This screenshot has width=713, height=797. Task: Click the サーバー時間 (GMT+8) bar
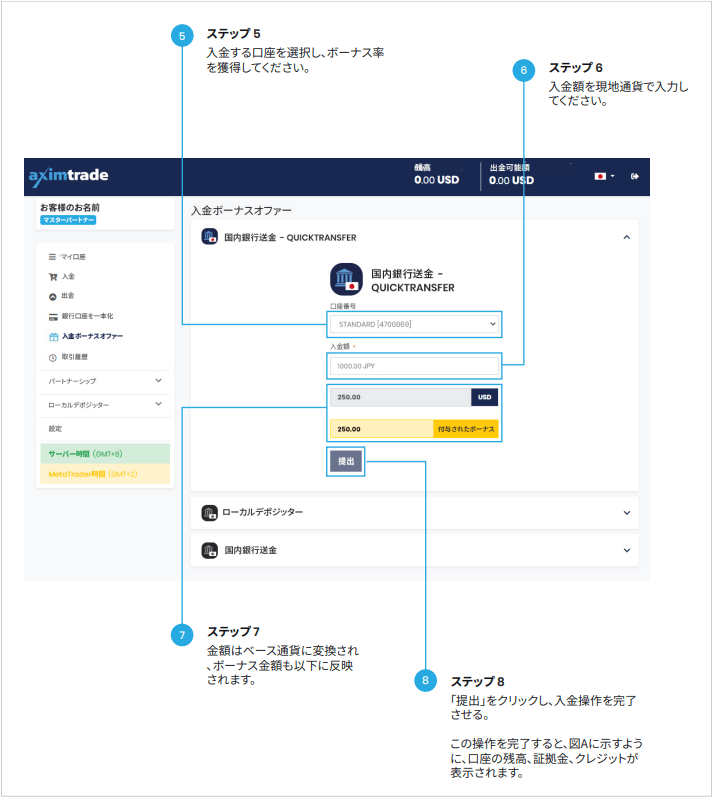click(x=105, y=453)
